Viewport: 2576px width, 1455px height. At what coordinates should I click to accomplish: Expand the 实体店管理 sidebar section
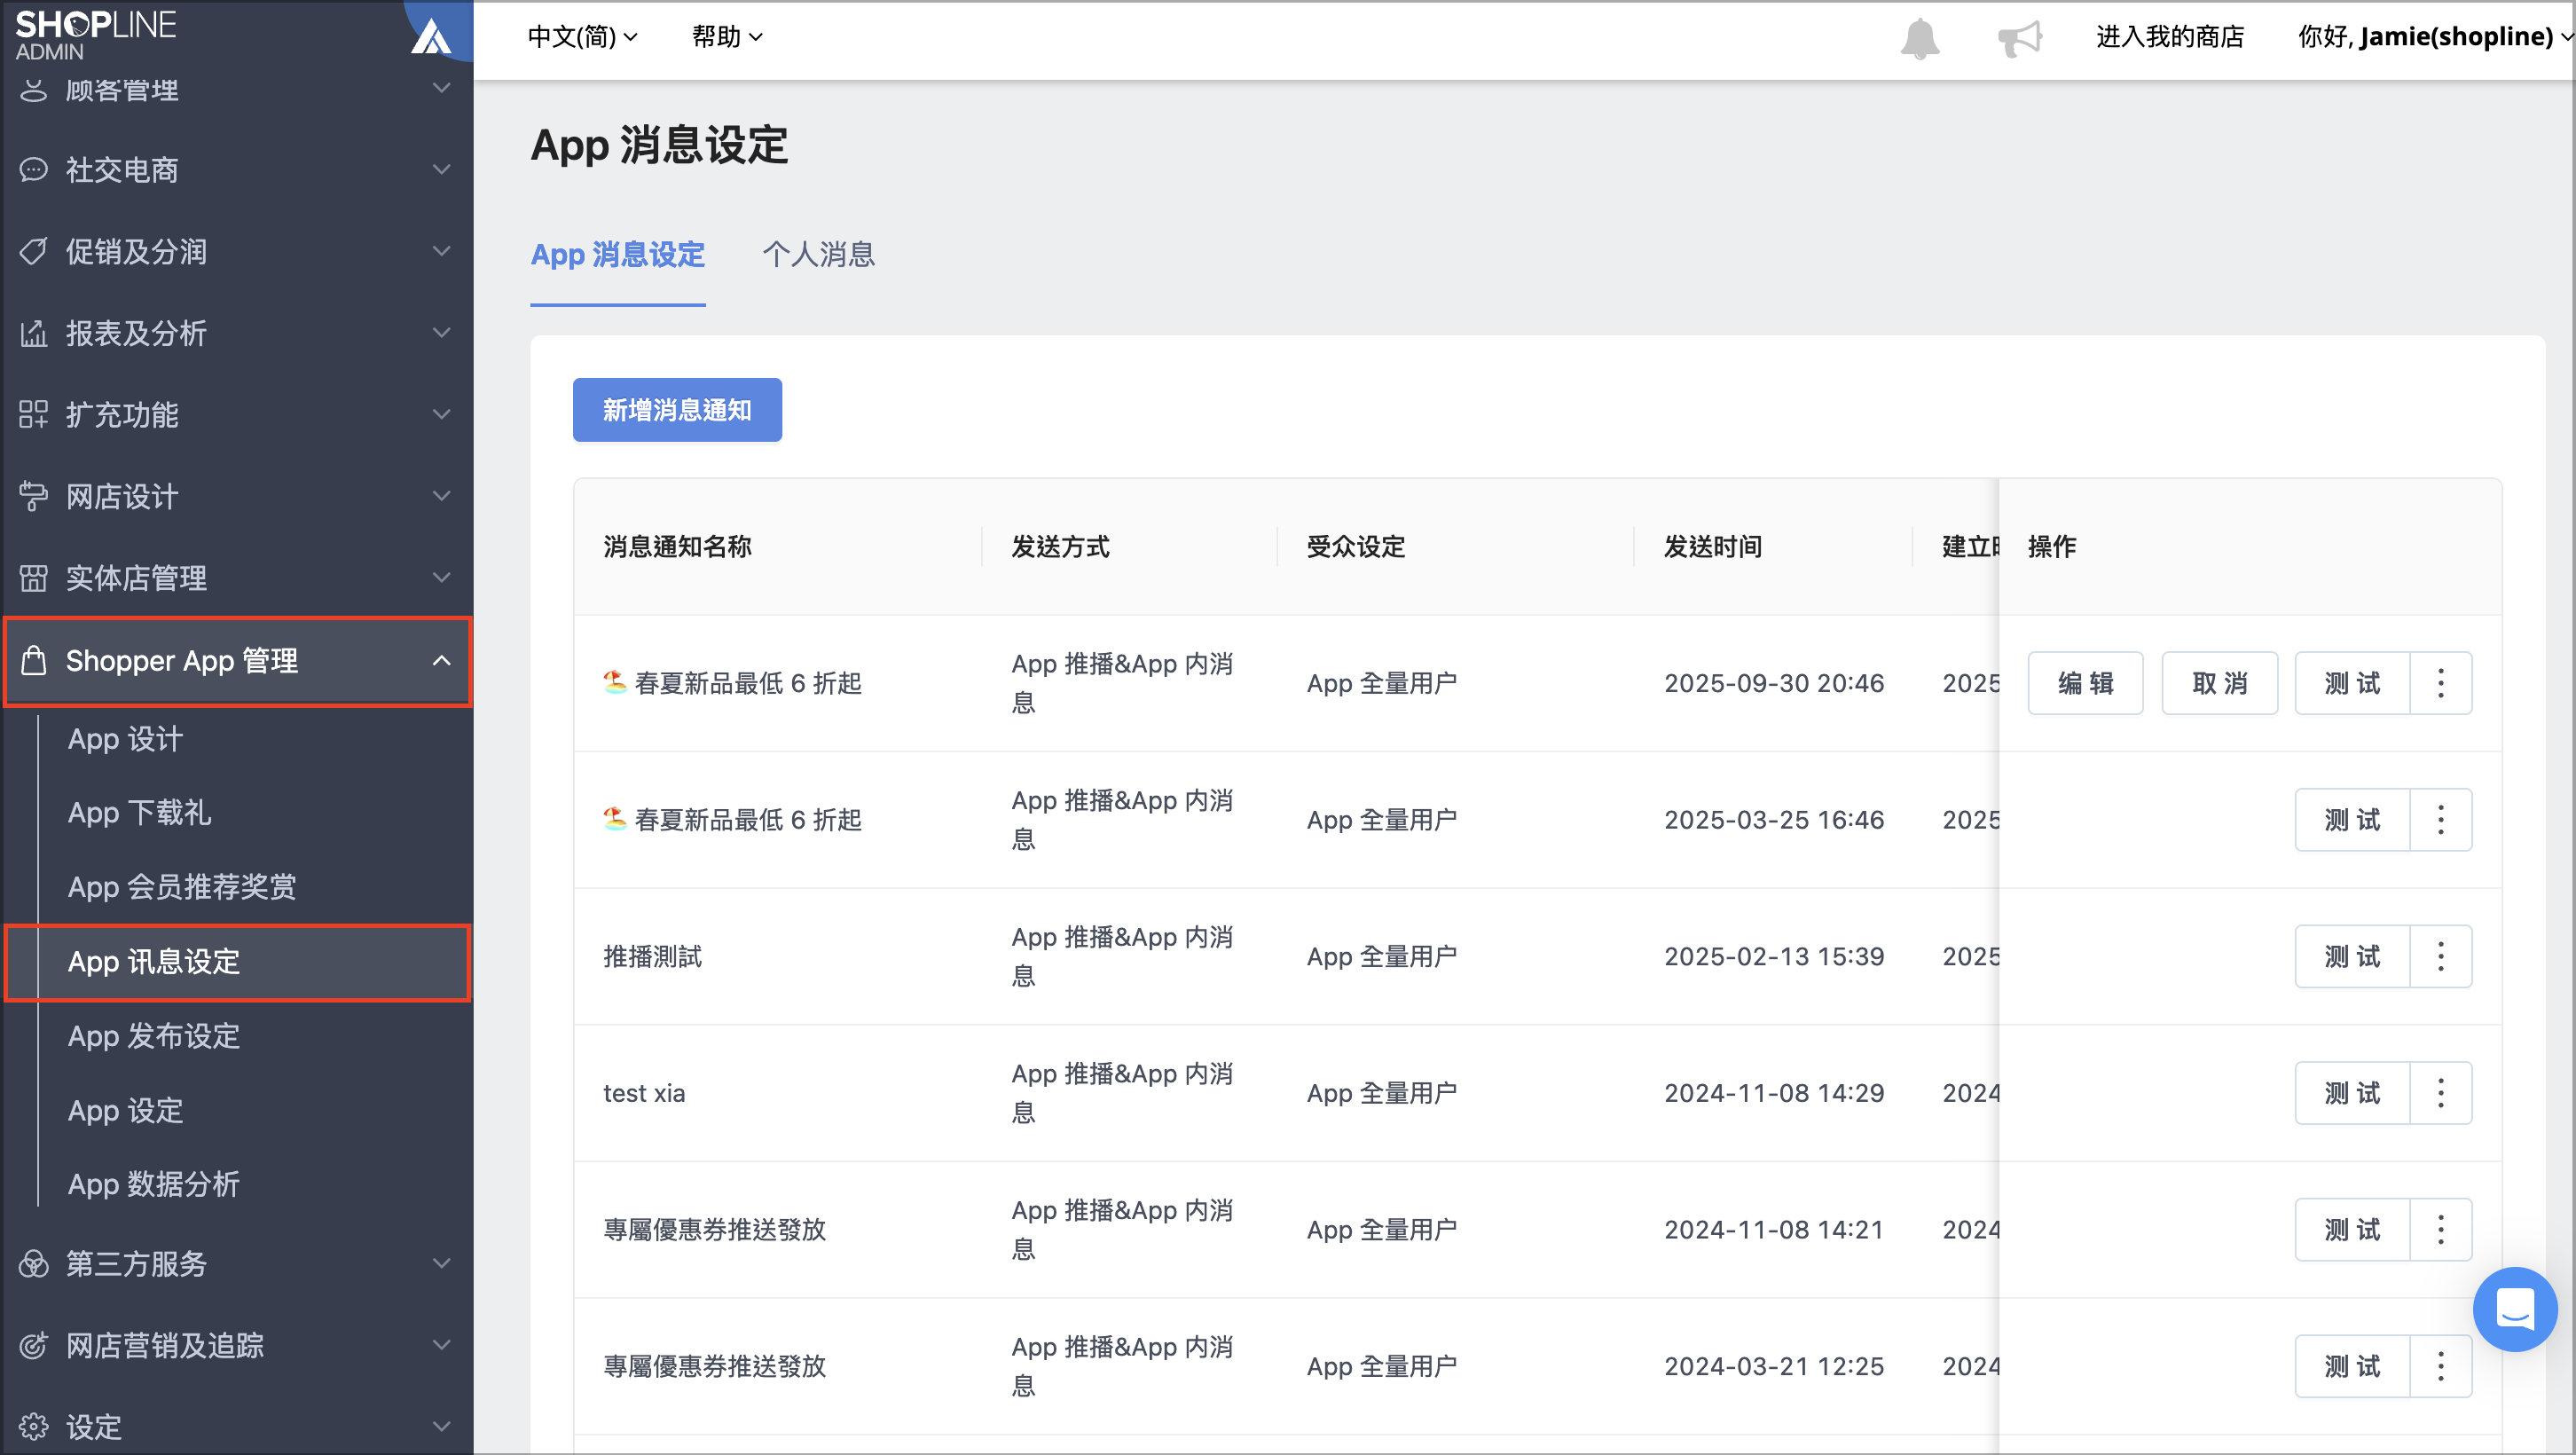click(441, 578)
